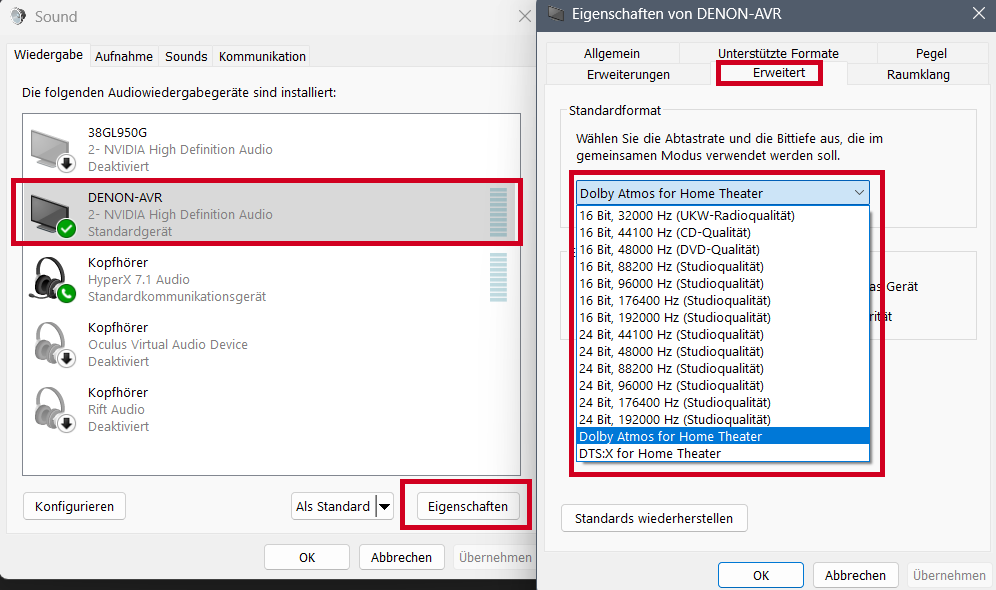This screenshot has width=996, height=590.
Task: Choose 16 Bit, 176400 Hz option
Action: [x=723, y=300]
